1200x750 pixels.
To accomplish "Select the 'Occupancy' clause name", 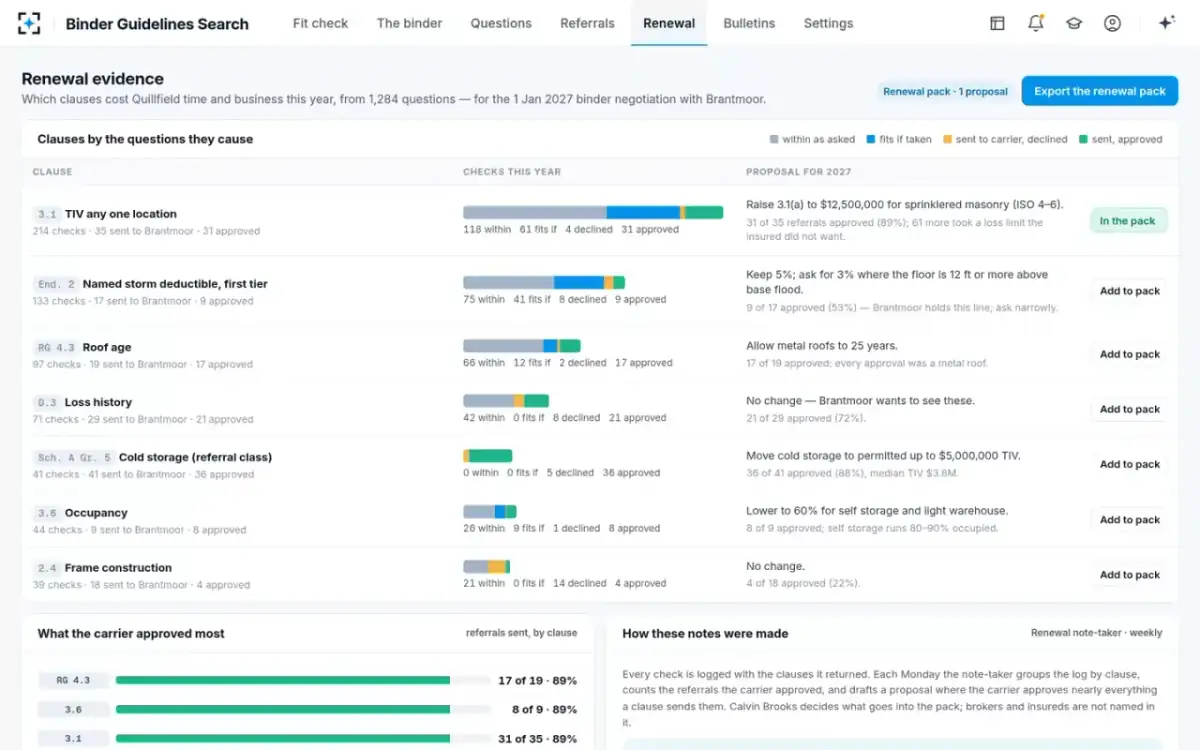I will point(96,513).
